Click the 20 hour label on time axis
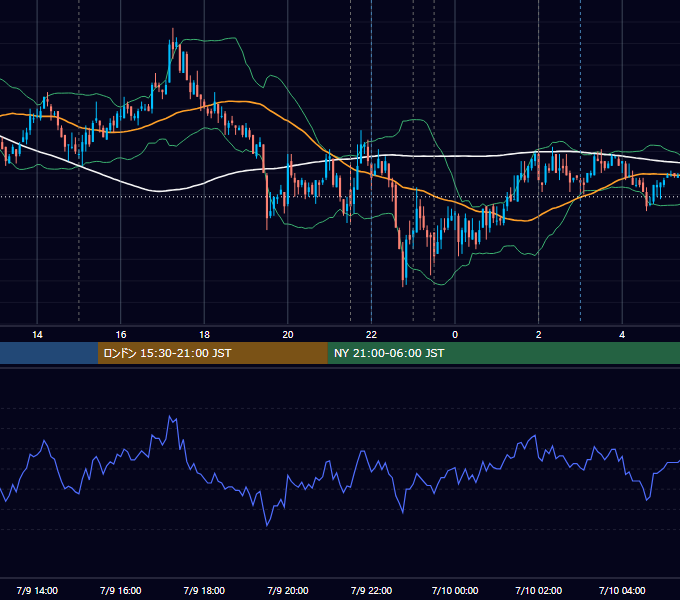This screenshot has width=680, height=600. click(288, 335)
